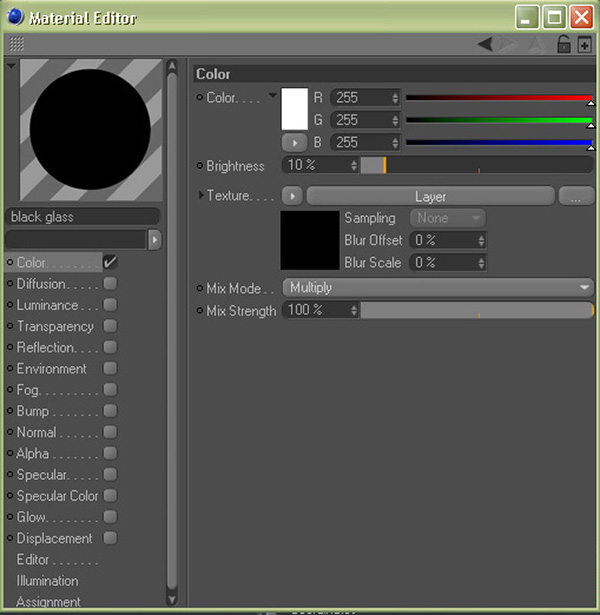The width and height of the screenshot is (600, 615).
Task: Enable the Glow channel checkbox
Action: (110, 516)
